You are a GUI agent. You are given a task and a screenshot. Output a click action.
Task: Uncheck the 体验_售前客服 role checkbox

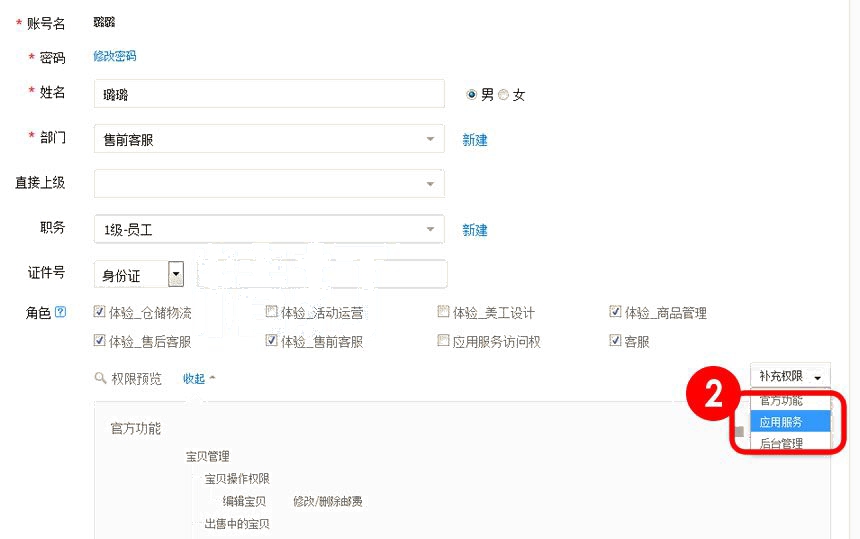click(271, 340)
